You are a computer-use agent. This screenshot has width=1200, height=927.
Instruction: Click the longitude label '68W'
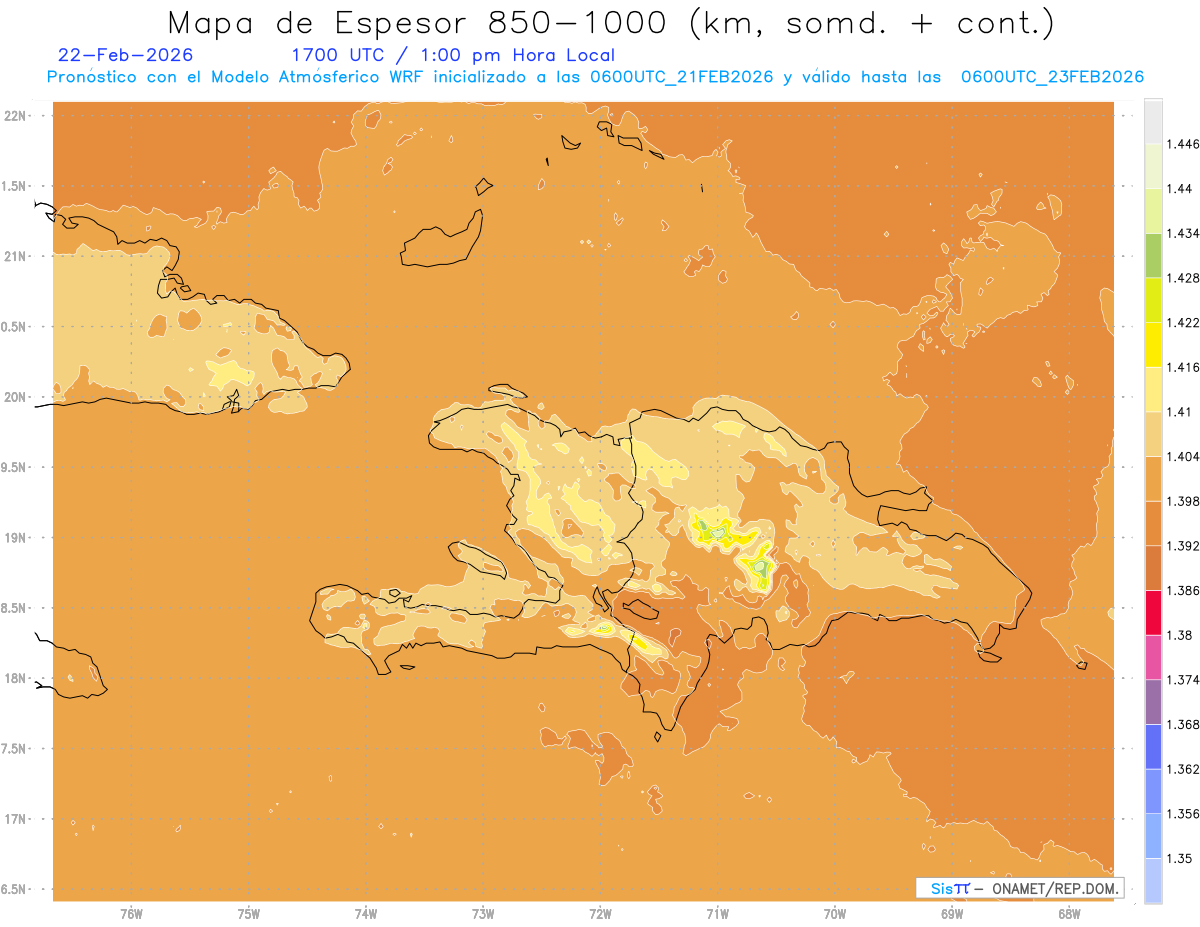point(1069,913)
